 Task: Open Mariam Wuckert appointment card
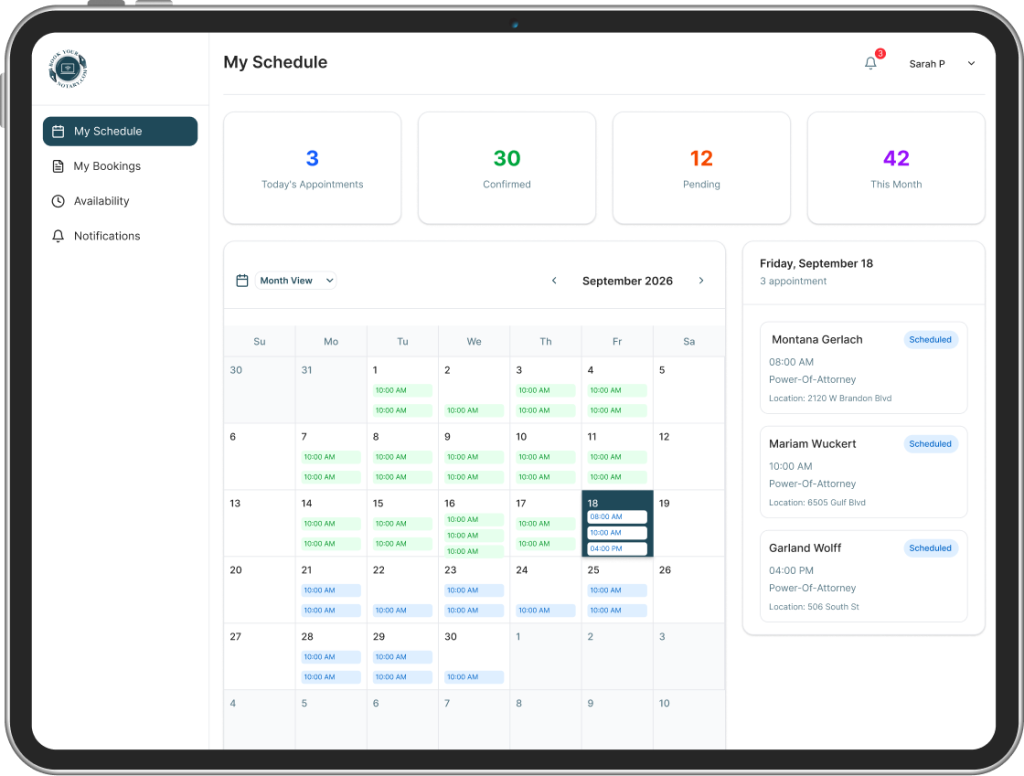click(x=863, y=472)
